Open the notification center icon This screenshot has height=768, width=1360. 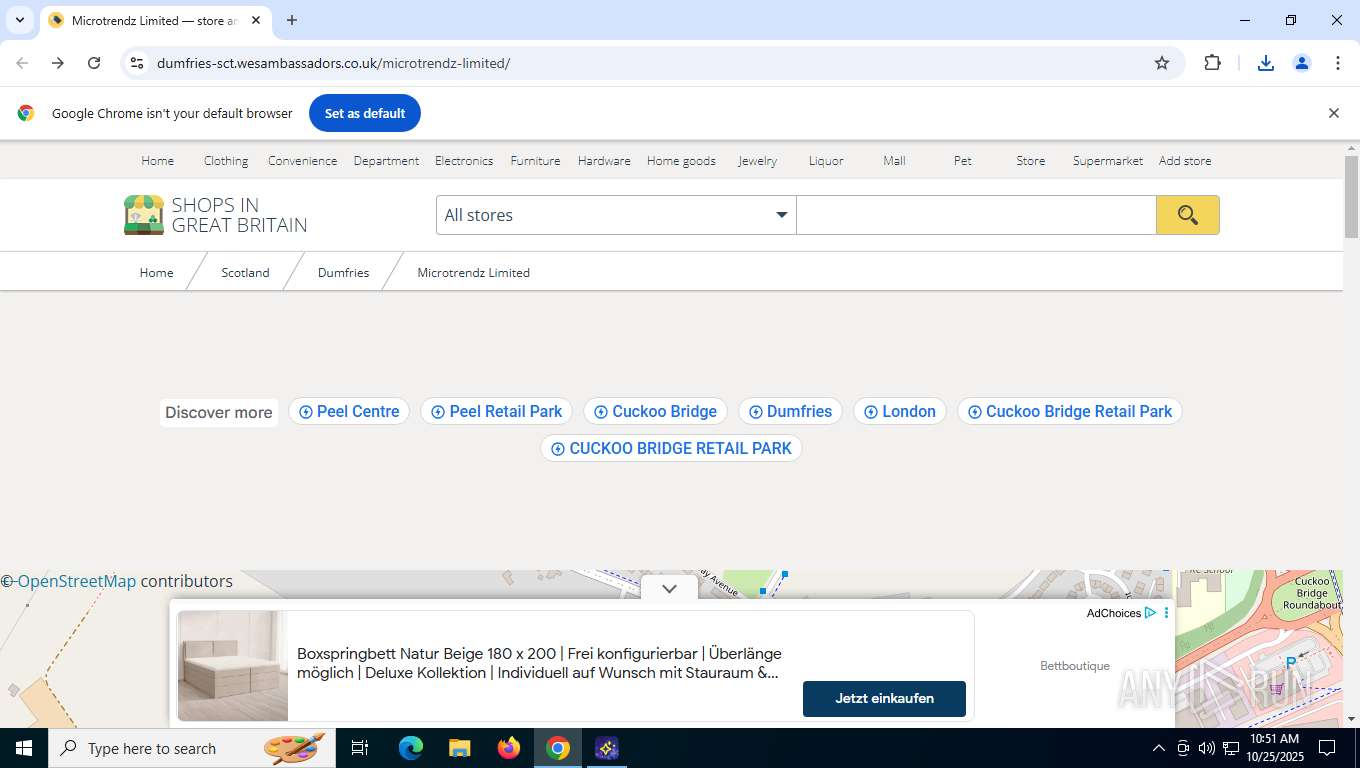tap(1327, 748)
